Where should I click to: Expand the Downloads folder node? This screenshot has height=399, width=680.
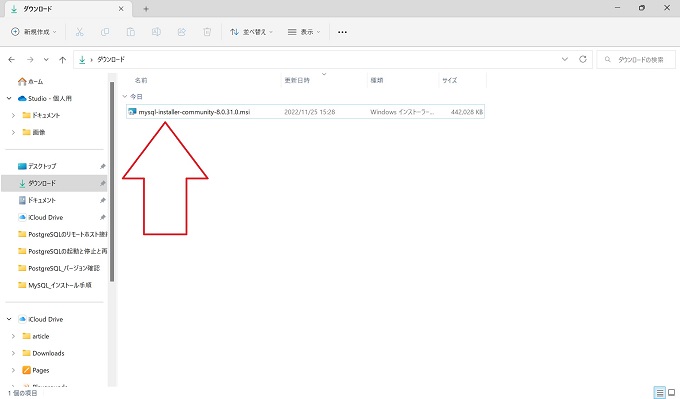click(x=13, y=353)
